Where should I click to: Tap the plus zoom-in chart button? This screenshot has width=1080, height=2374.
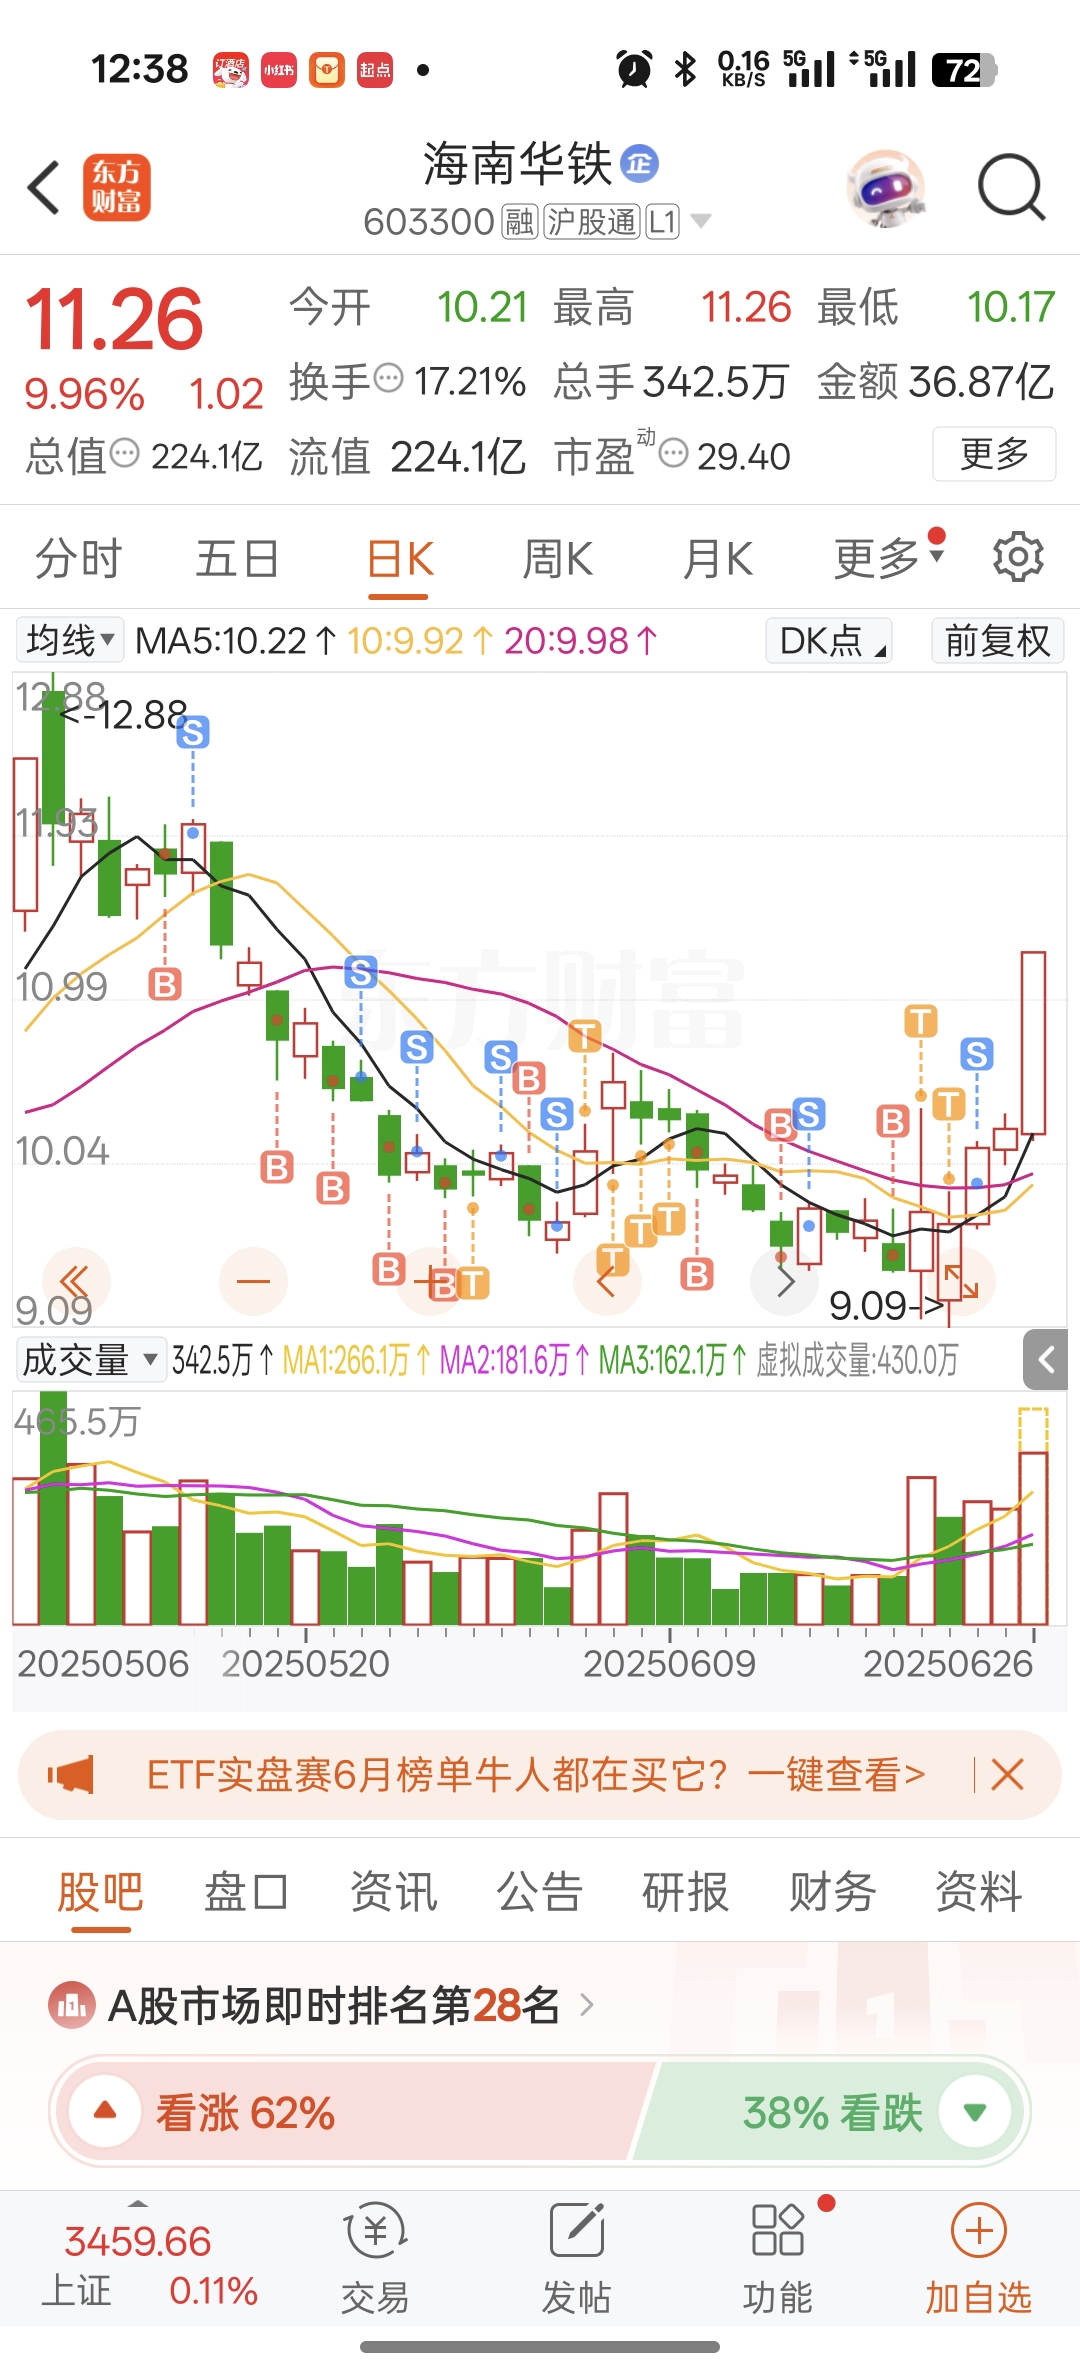pos(431,1281)
